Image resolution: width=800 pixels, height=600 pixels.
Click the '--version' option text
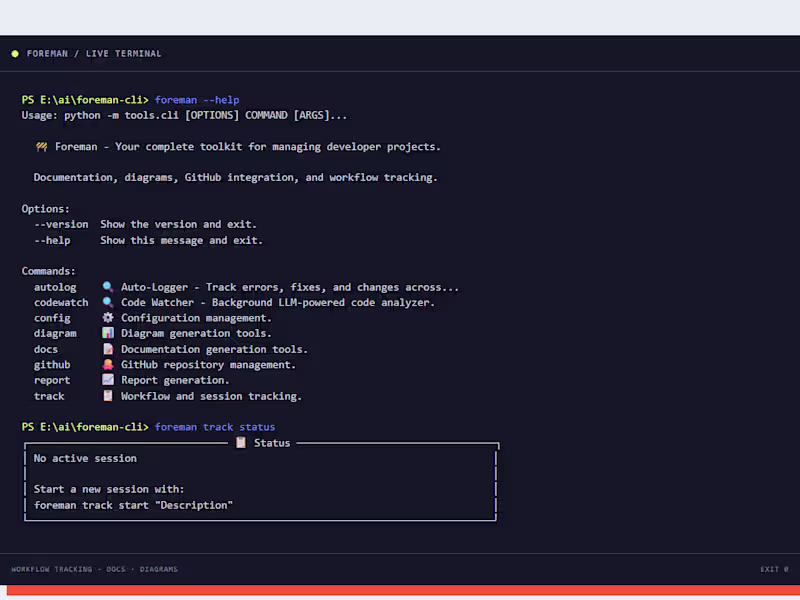pos(61,224)
